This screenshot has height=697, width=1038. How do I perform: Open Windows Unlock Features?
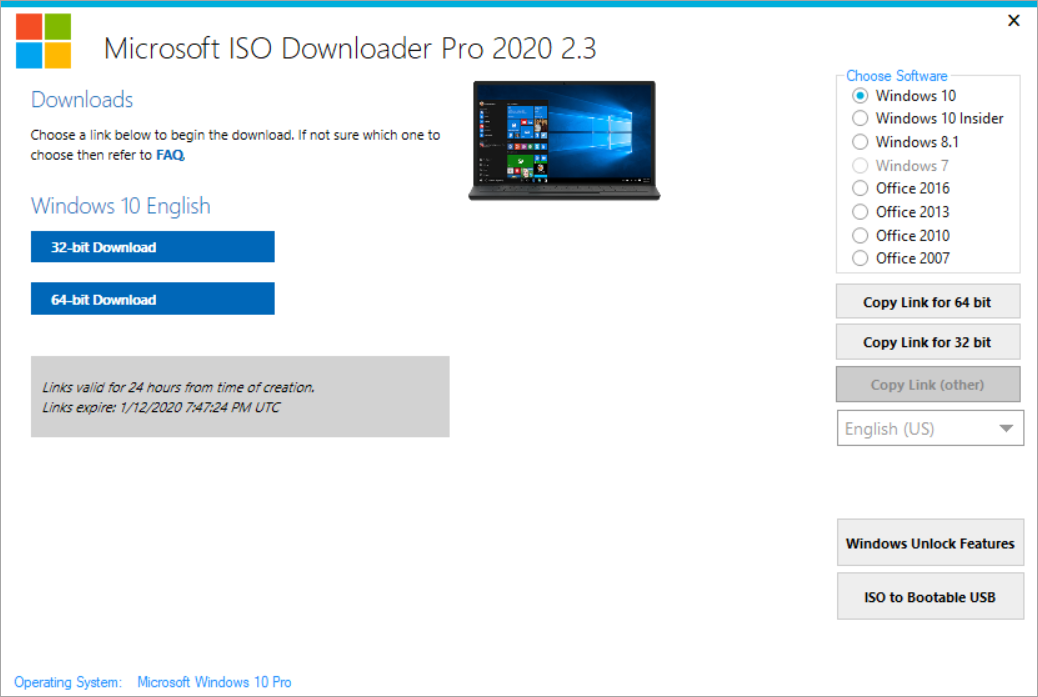pos(930,543)
